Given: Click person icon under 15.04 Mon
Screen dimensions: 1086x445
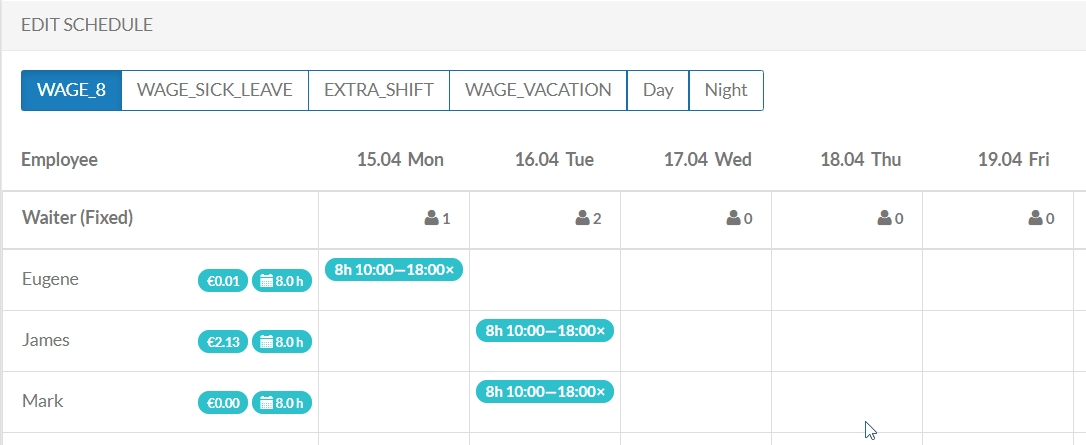Looking at the screenshot, I should pos(431,218).
